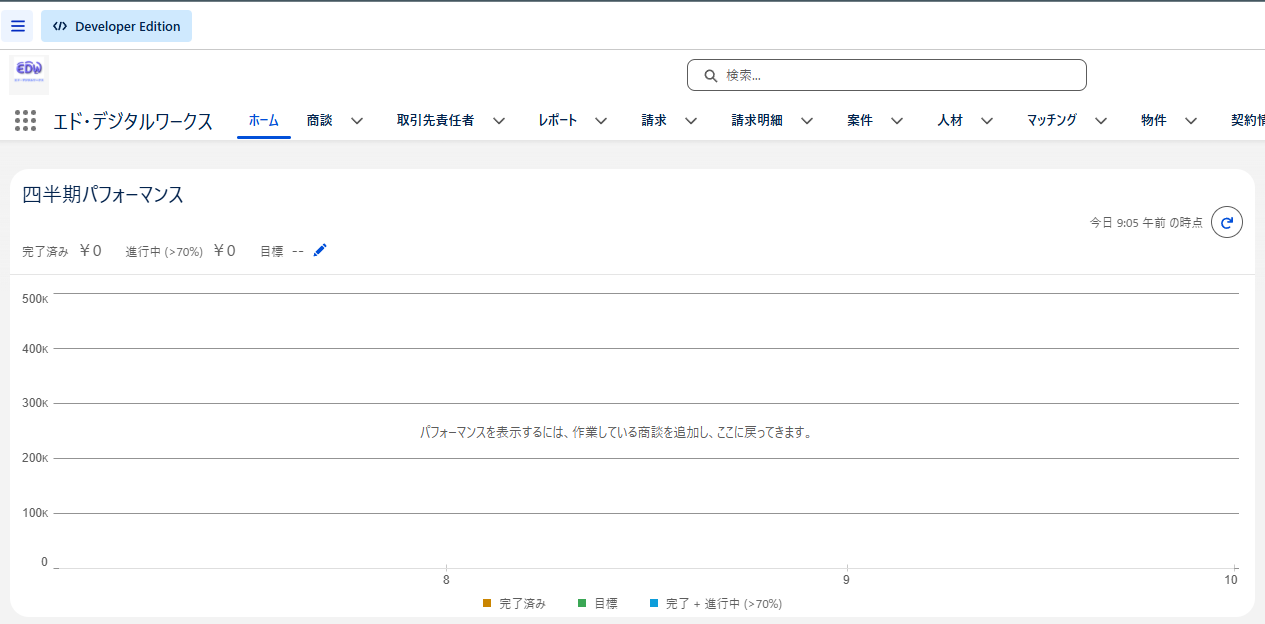Expand the 案件 dropdown chevron
This screenshot has height=624, width=1265.
[x=897, y=121]
